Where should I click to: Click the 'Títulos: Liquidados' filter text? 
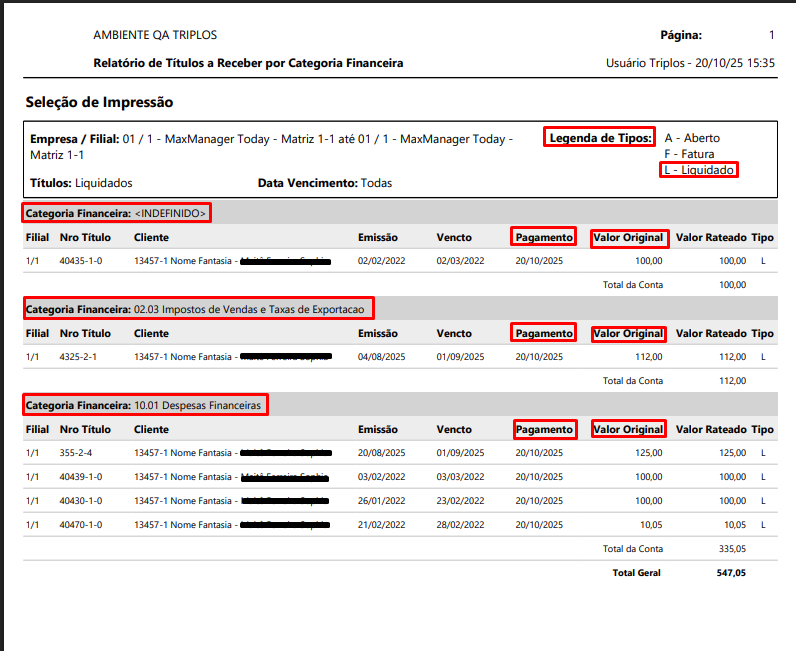81,184
